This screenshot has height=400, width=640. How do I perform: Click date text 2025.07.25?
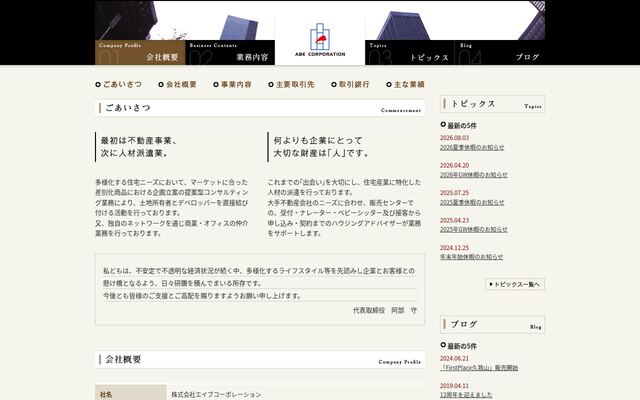pyautogui.click(x=454, y=193)
